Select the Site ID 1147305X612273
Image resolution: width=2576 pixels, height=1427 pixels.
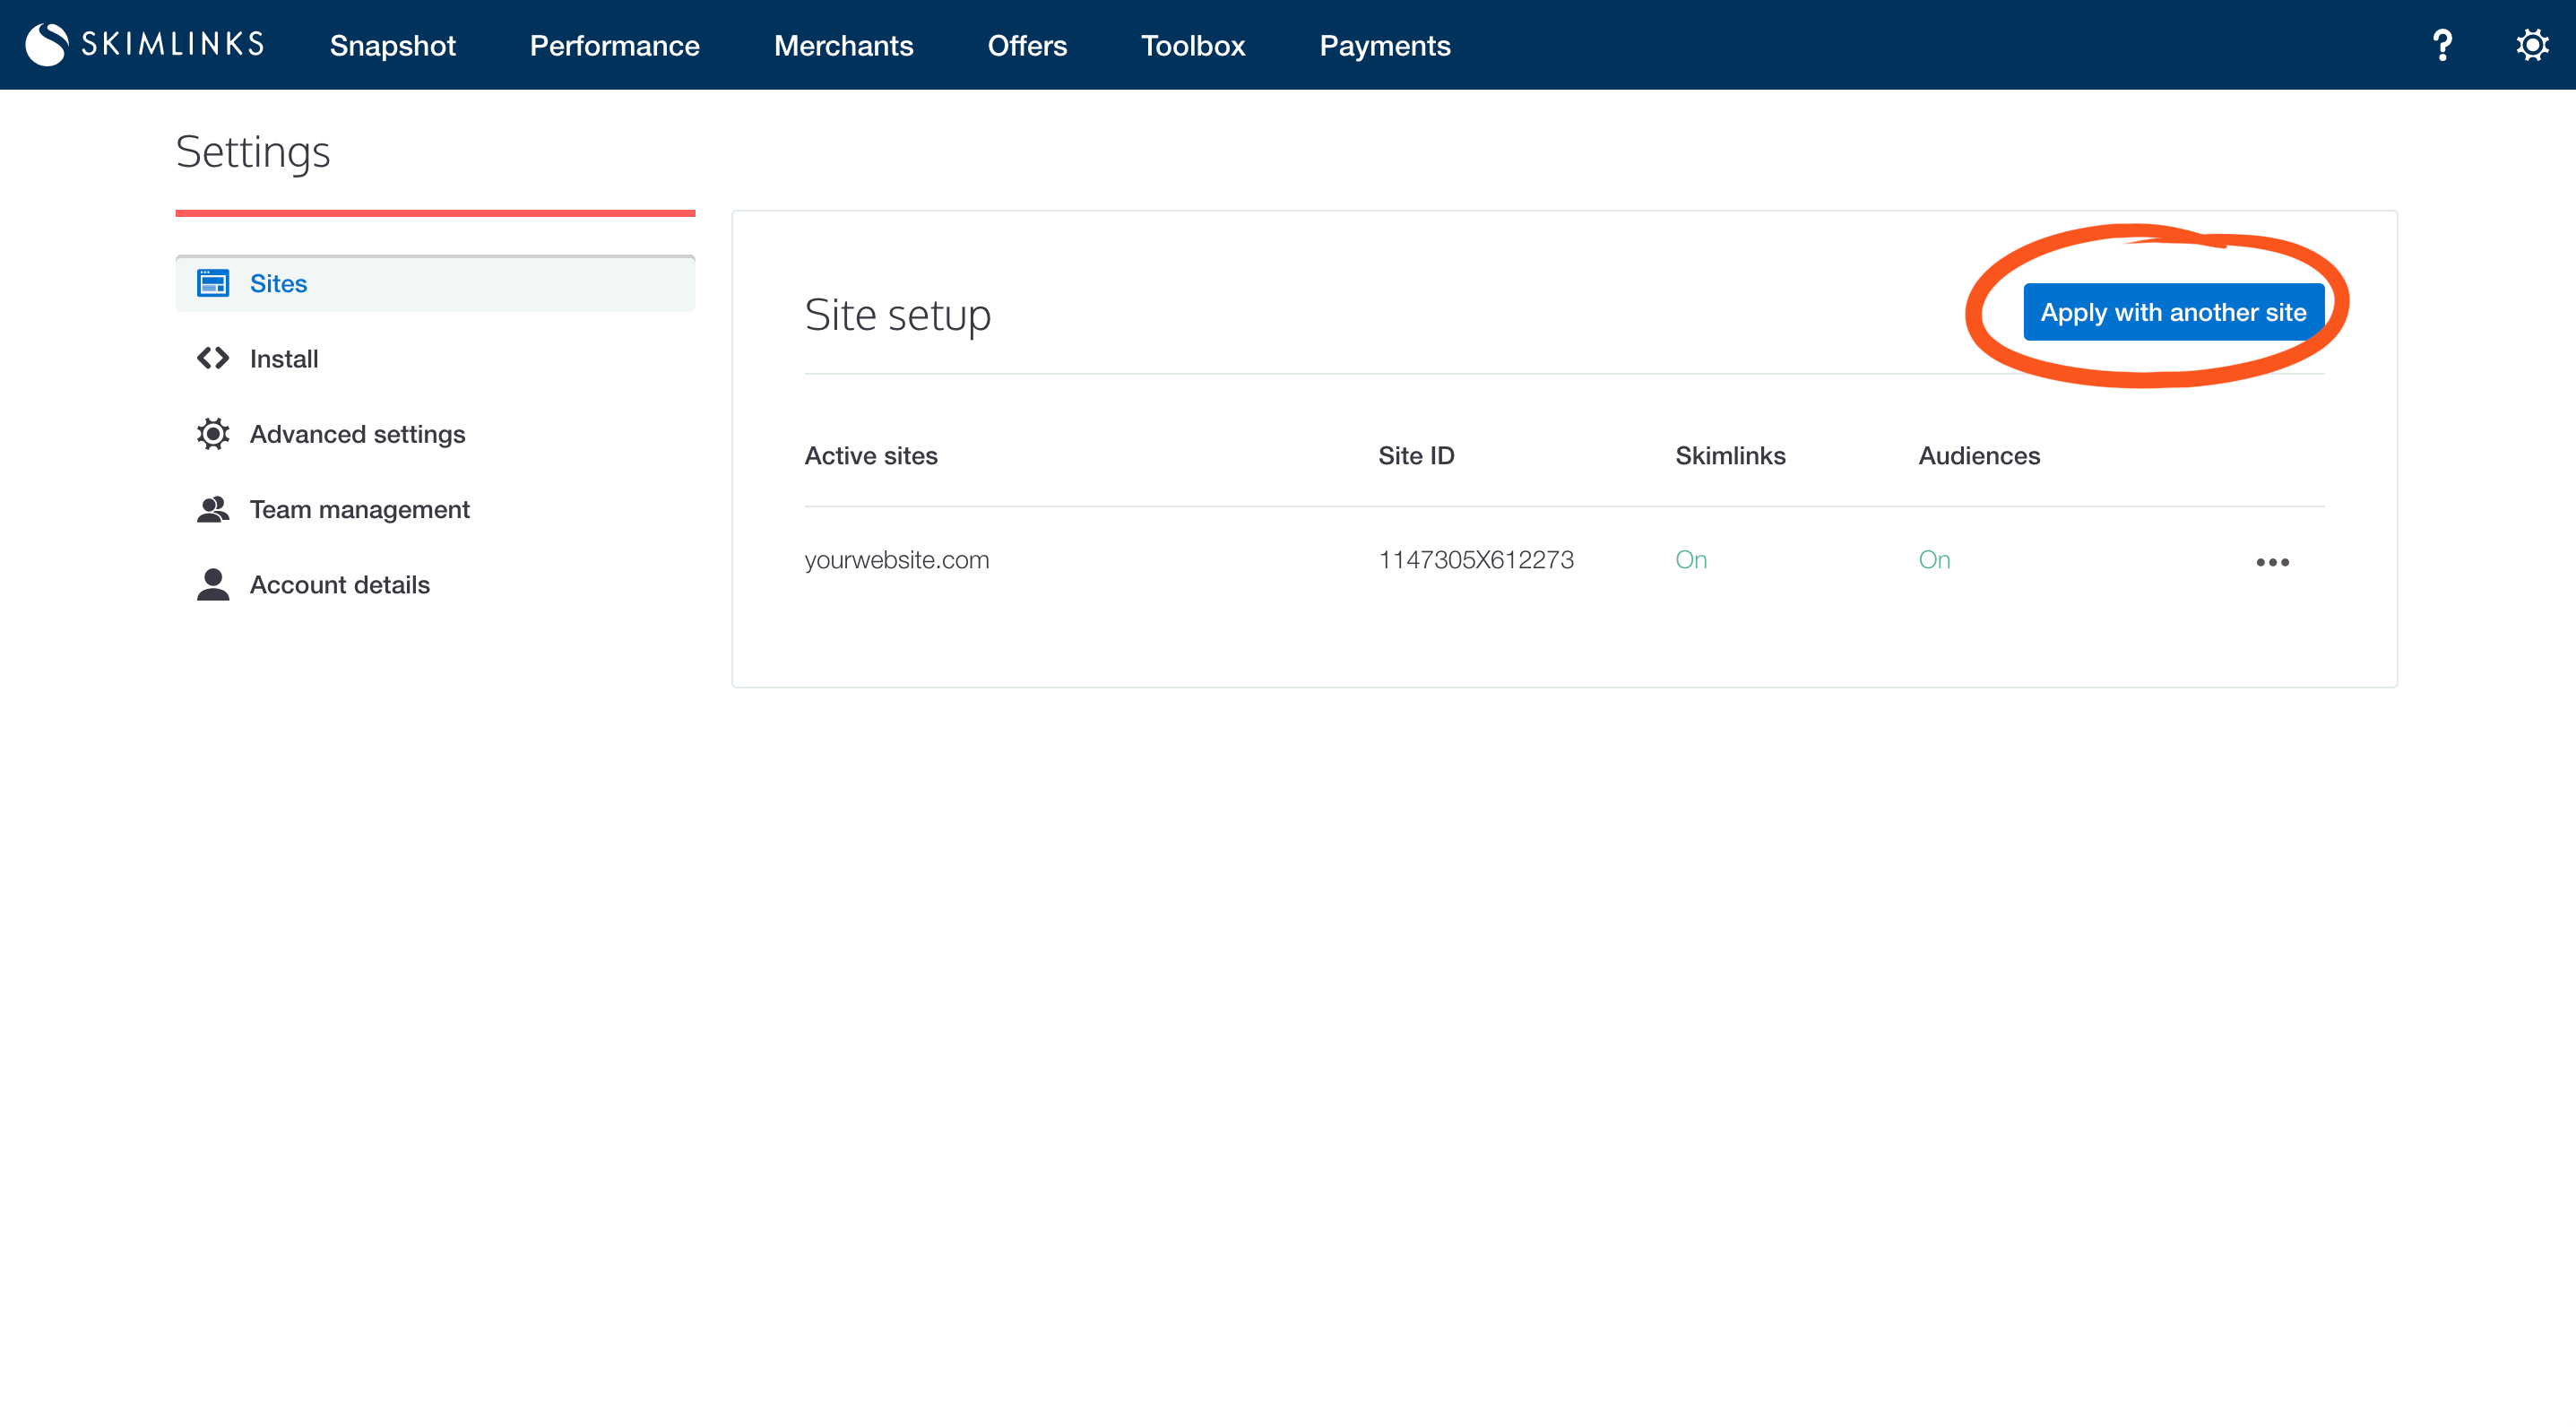1476,560
